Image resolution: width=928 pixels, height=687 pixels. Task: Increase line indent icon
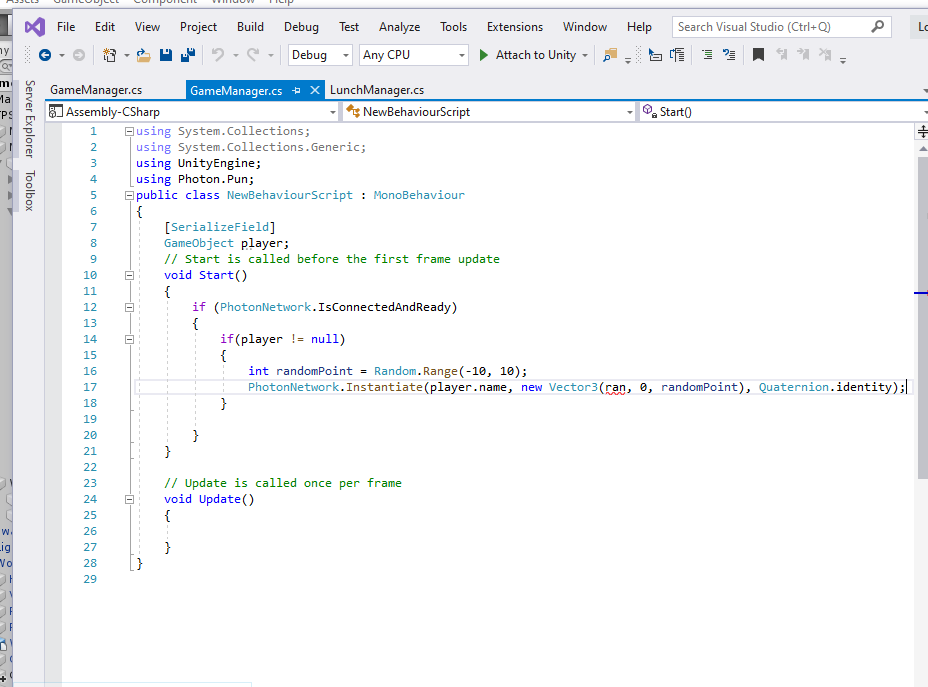point(729,55)
